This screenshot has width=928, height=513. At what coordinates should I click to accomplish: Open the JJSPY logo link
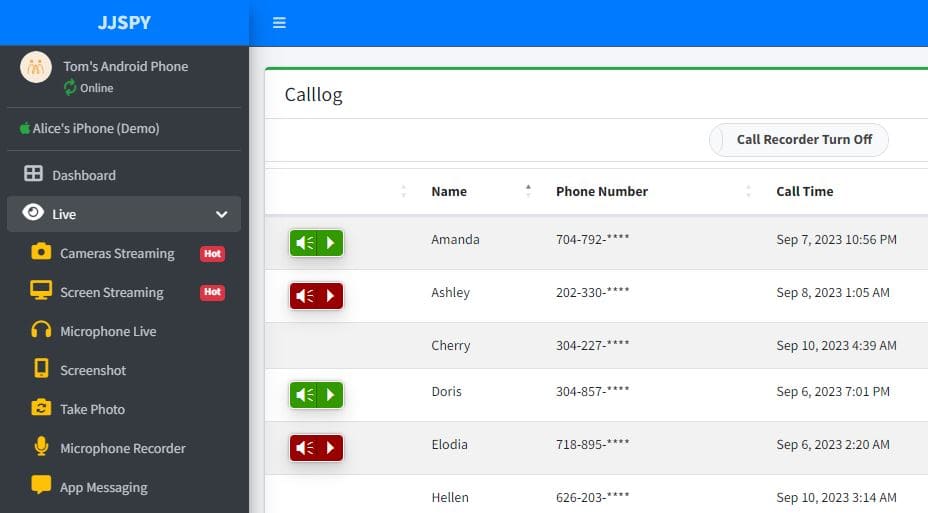click(124, 22)
